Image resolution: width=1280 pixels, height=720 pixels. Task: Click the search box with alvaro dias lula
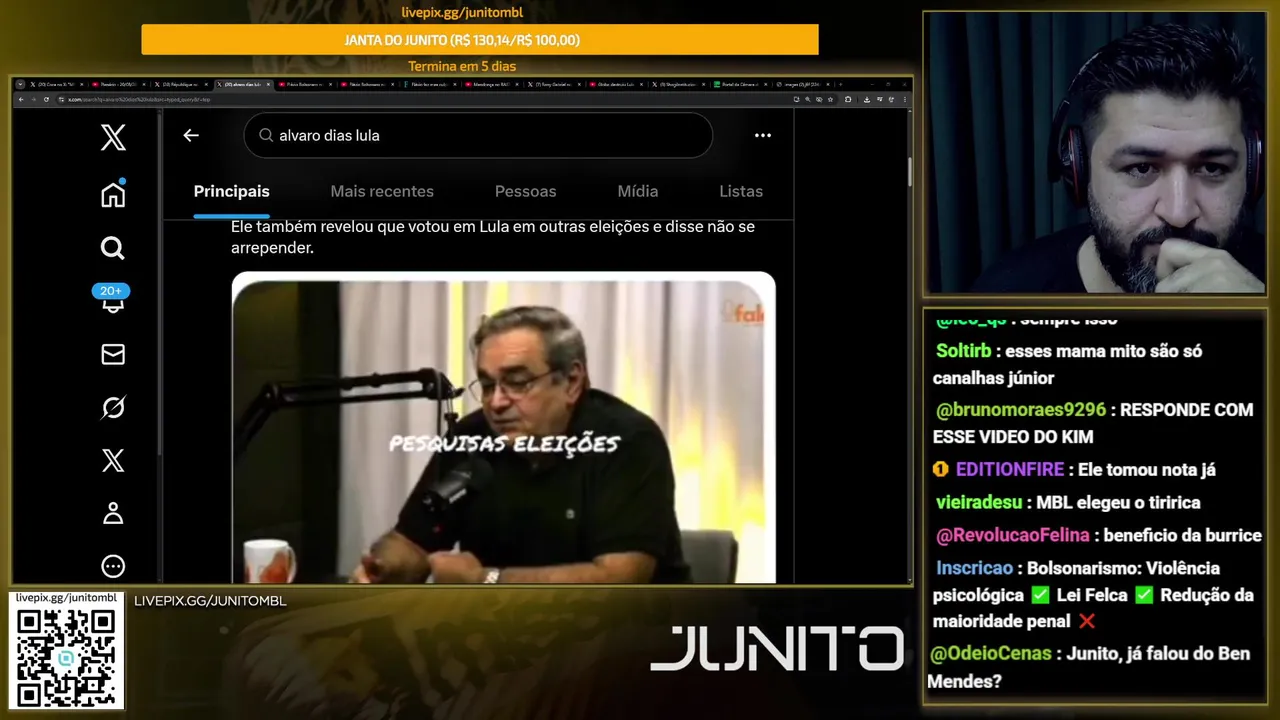(x=478, y=135)
